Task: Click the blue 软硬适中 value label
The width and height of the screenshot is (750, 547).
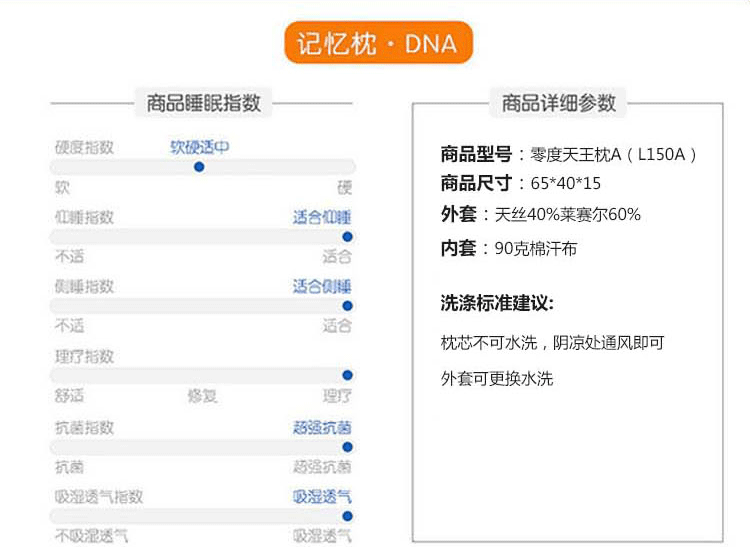Action: 200,147
